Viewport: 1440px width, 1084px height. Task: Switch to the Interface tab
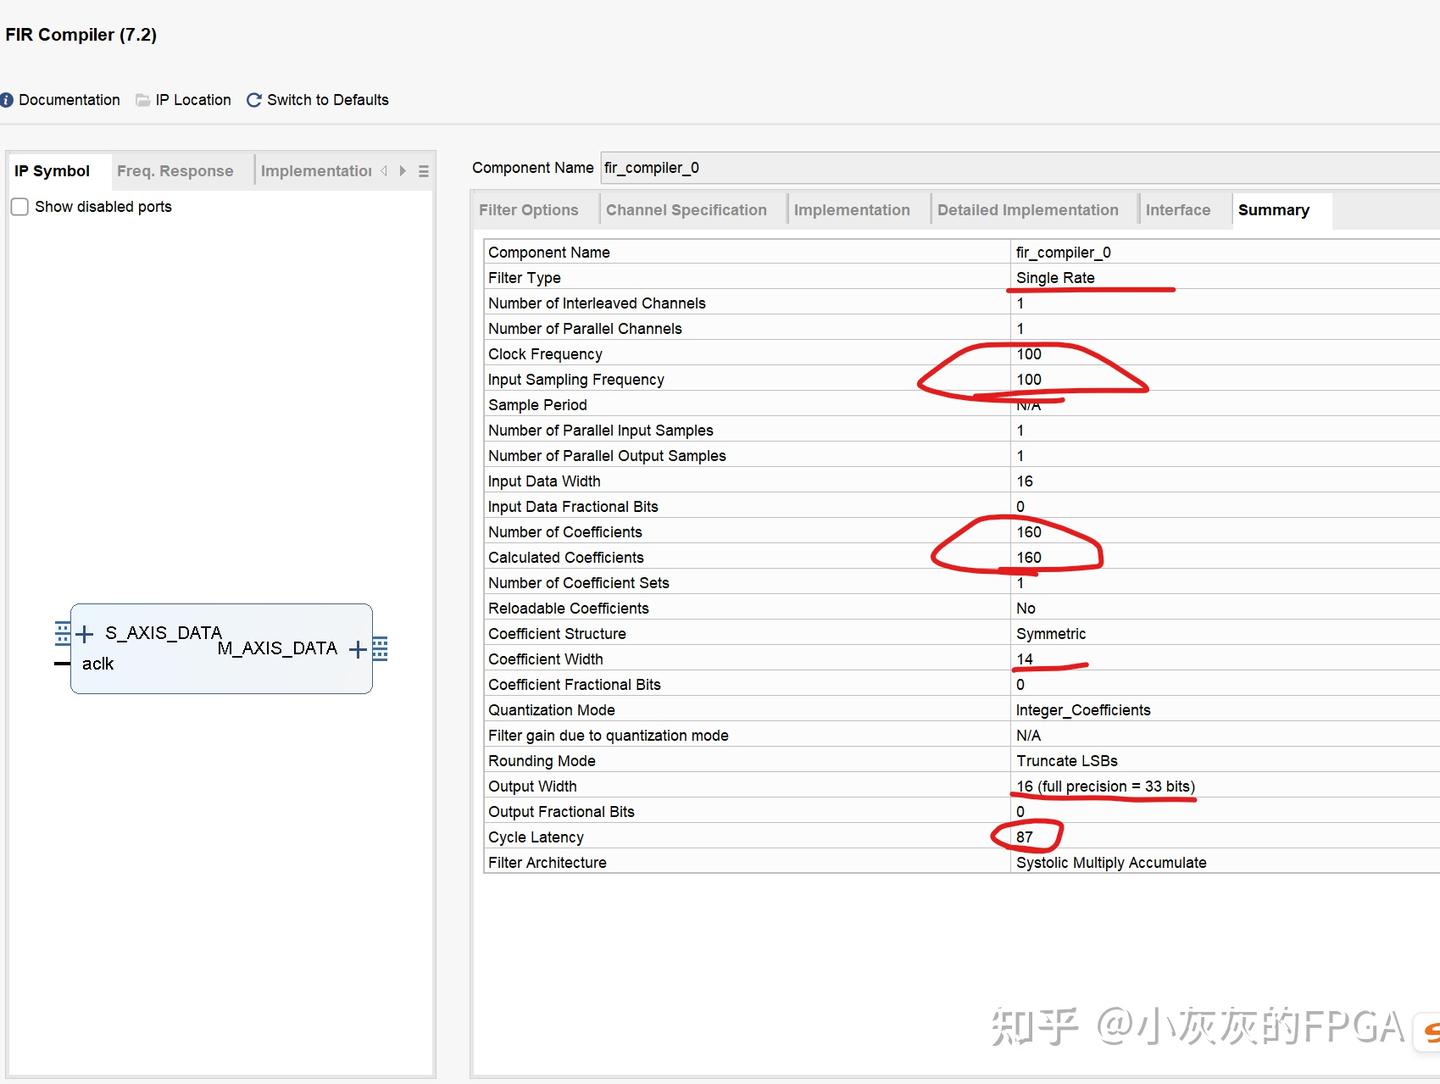coord(1179,210)
